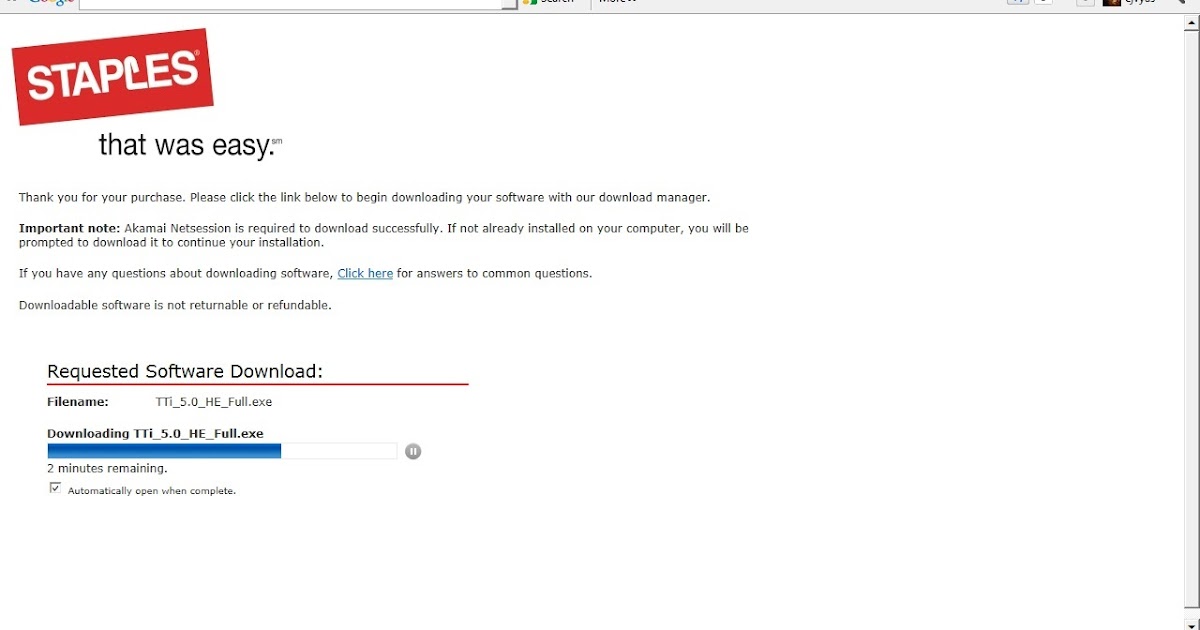Click the 'Downloading TTi_5.0_HE_Full.exe' label
The image size is (1200, 630).
pyautogui.click(x=155, y=433)
